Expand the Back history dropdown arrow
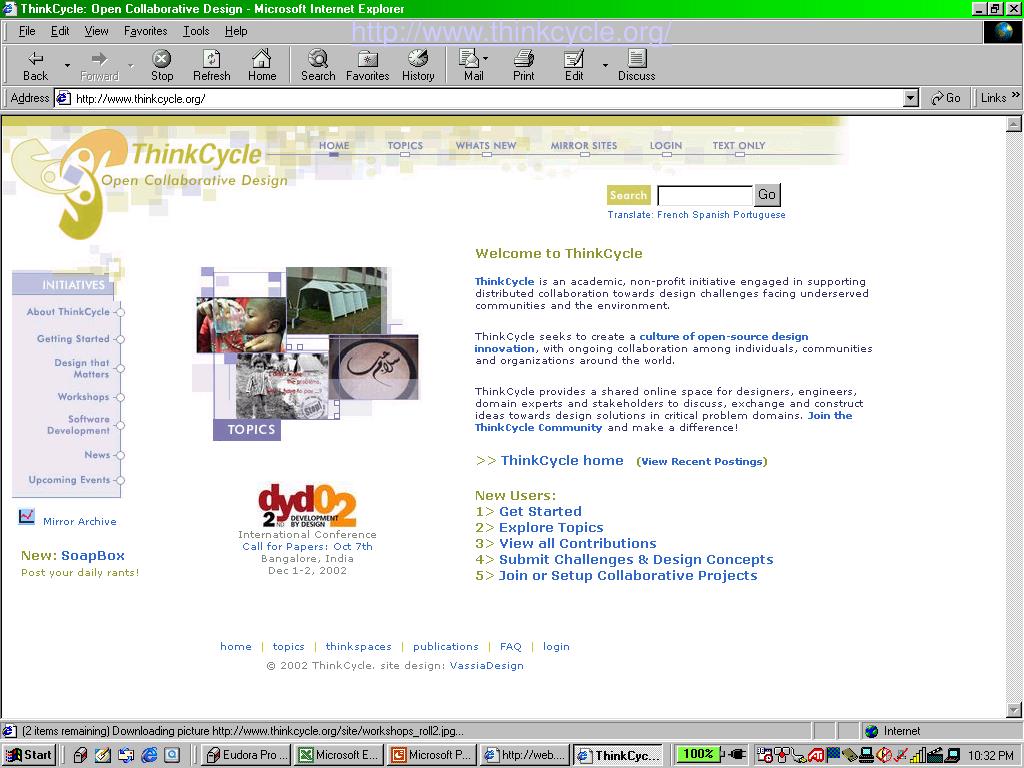This screenshot has width=1024, height=768. pos(67,65)
